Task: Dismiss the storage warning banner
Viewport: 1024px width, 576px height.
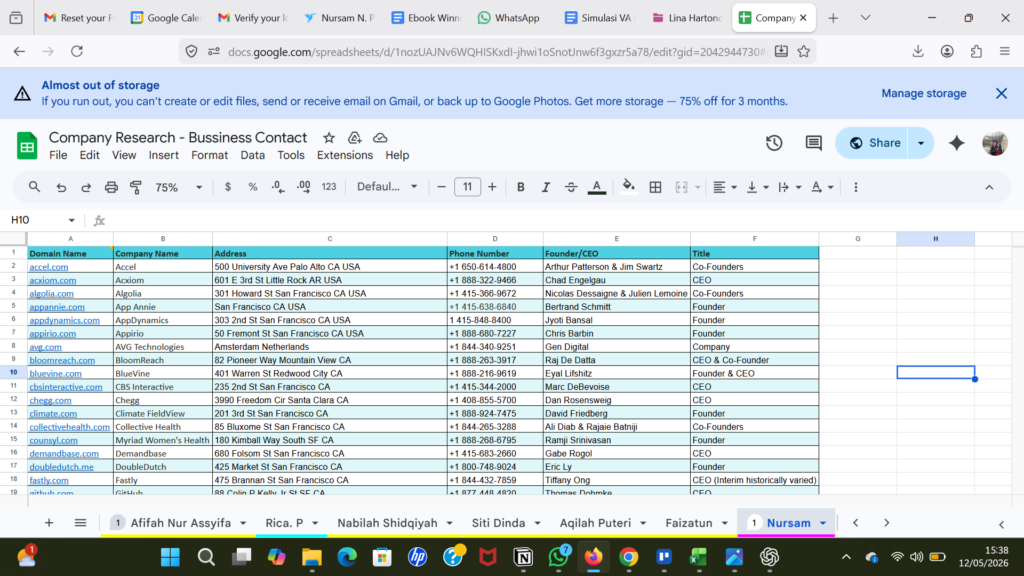Action: point(1001,93)
